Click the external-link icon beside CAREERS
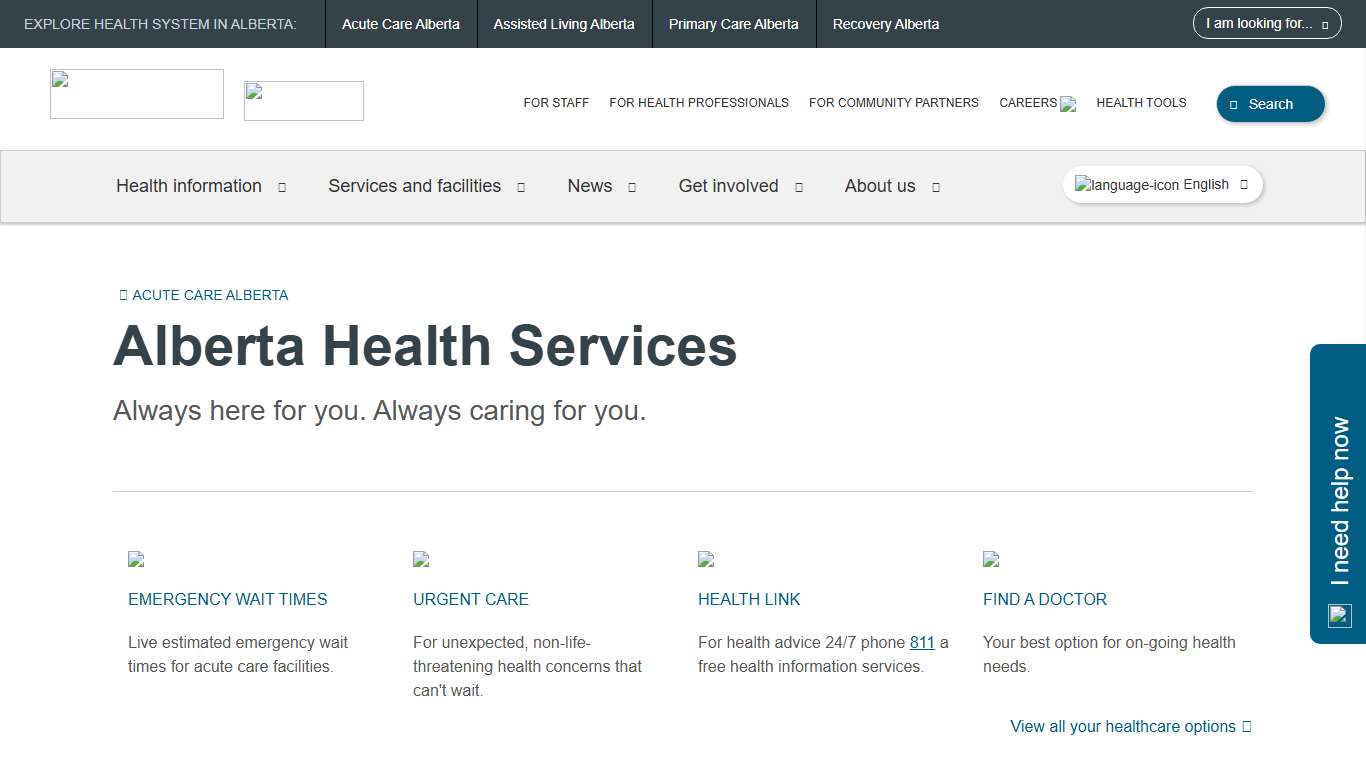The image size is (1366, 768). [1066, 103]
